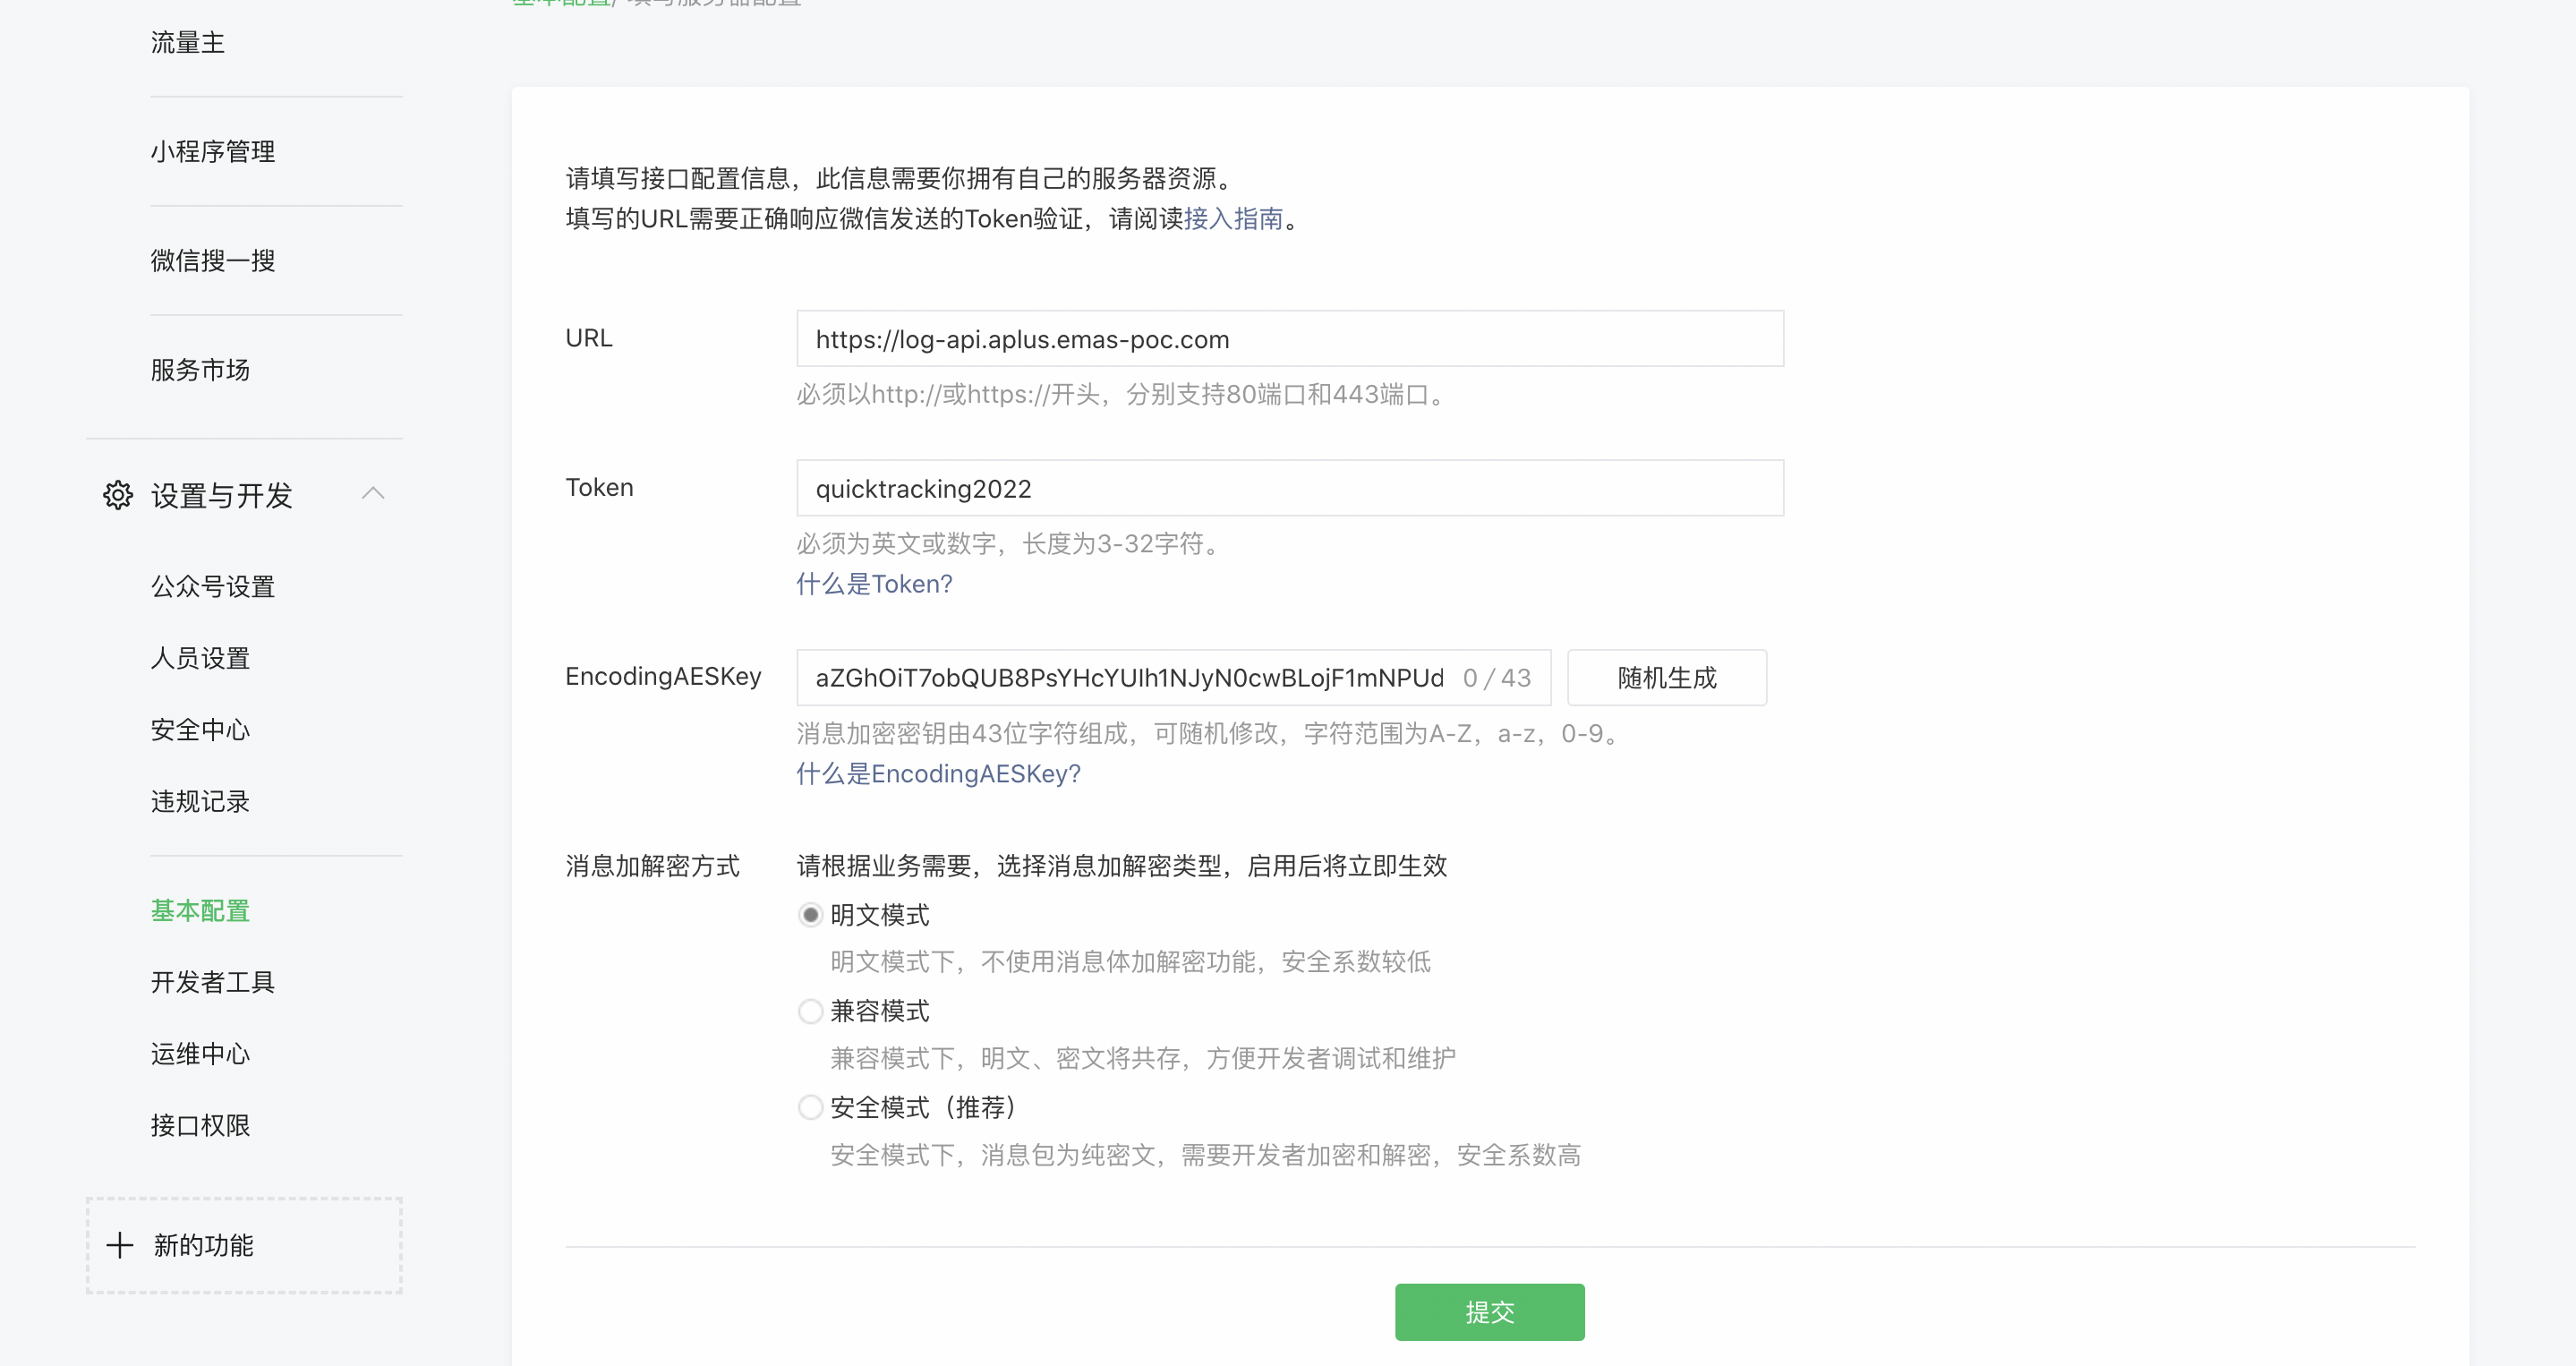Open 小程序管理 in the sidebar
The image size is (2576, 1366).
213,152
